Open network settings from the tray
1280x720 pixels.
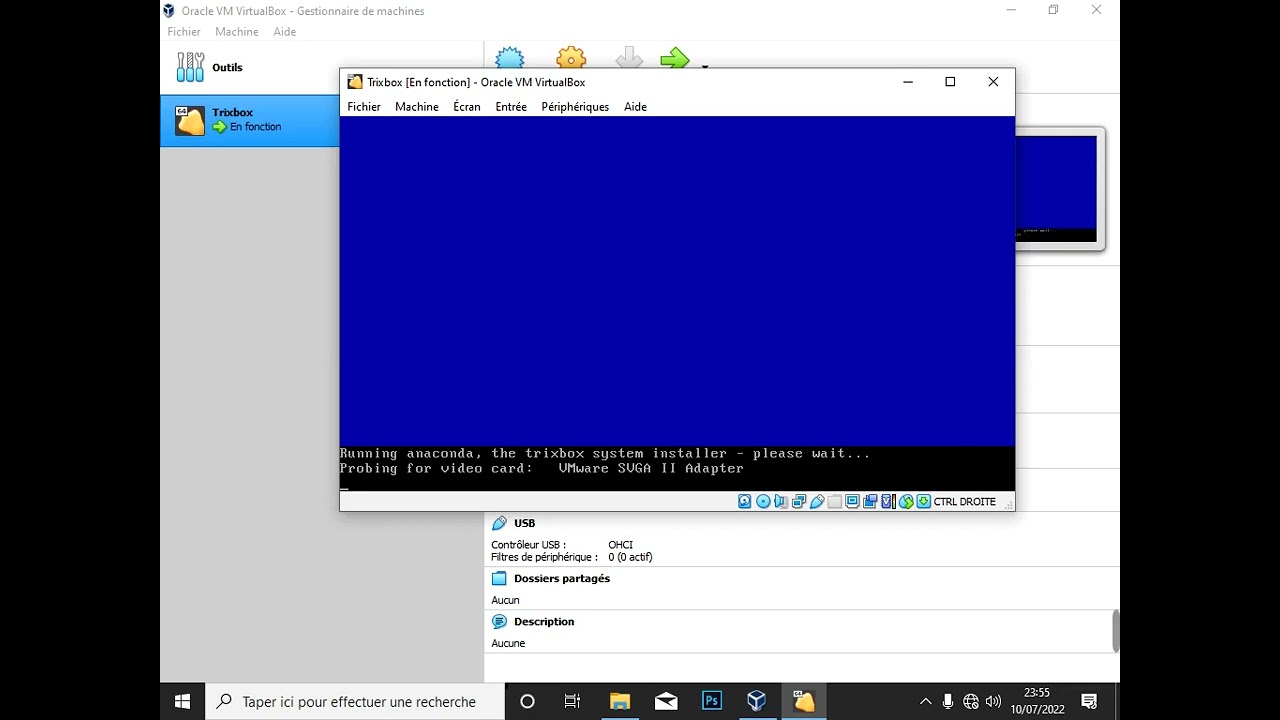click(970, 701)
